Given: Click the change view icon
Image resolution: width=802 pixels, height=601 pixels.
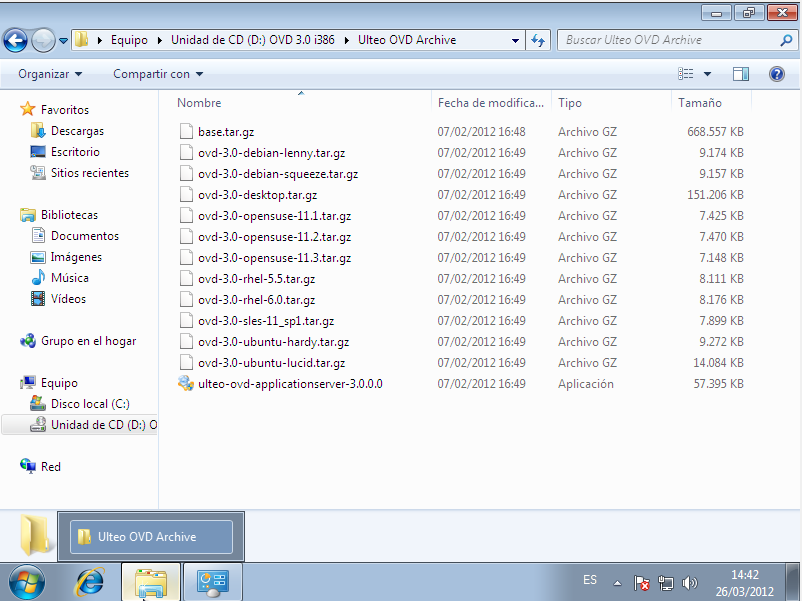Looking at the screenshot, I should point(686,74).
